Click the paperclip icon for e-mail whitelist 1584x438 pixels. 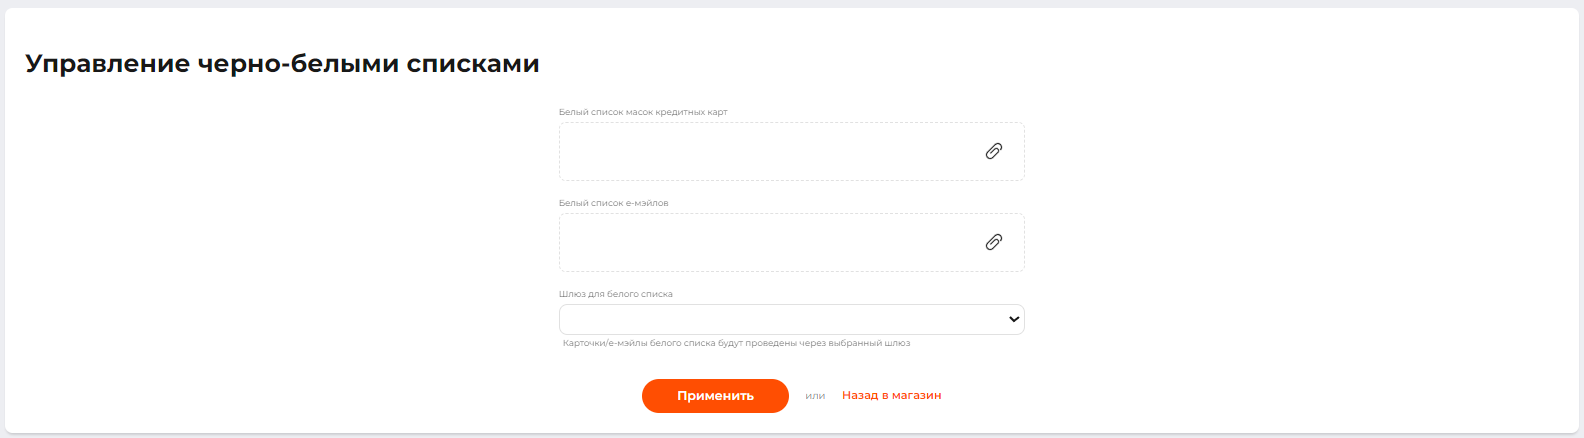click(x=993, y=242)
